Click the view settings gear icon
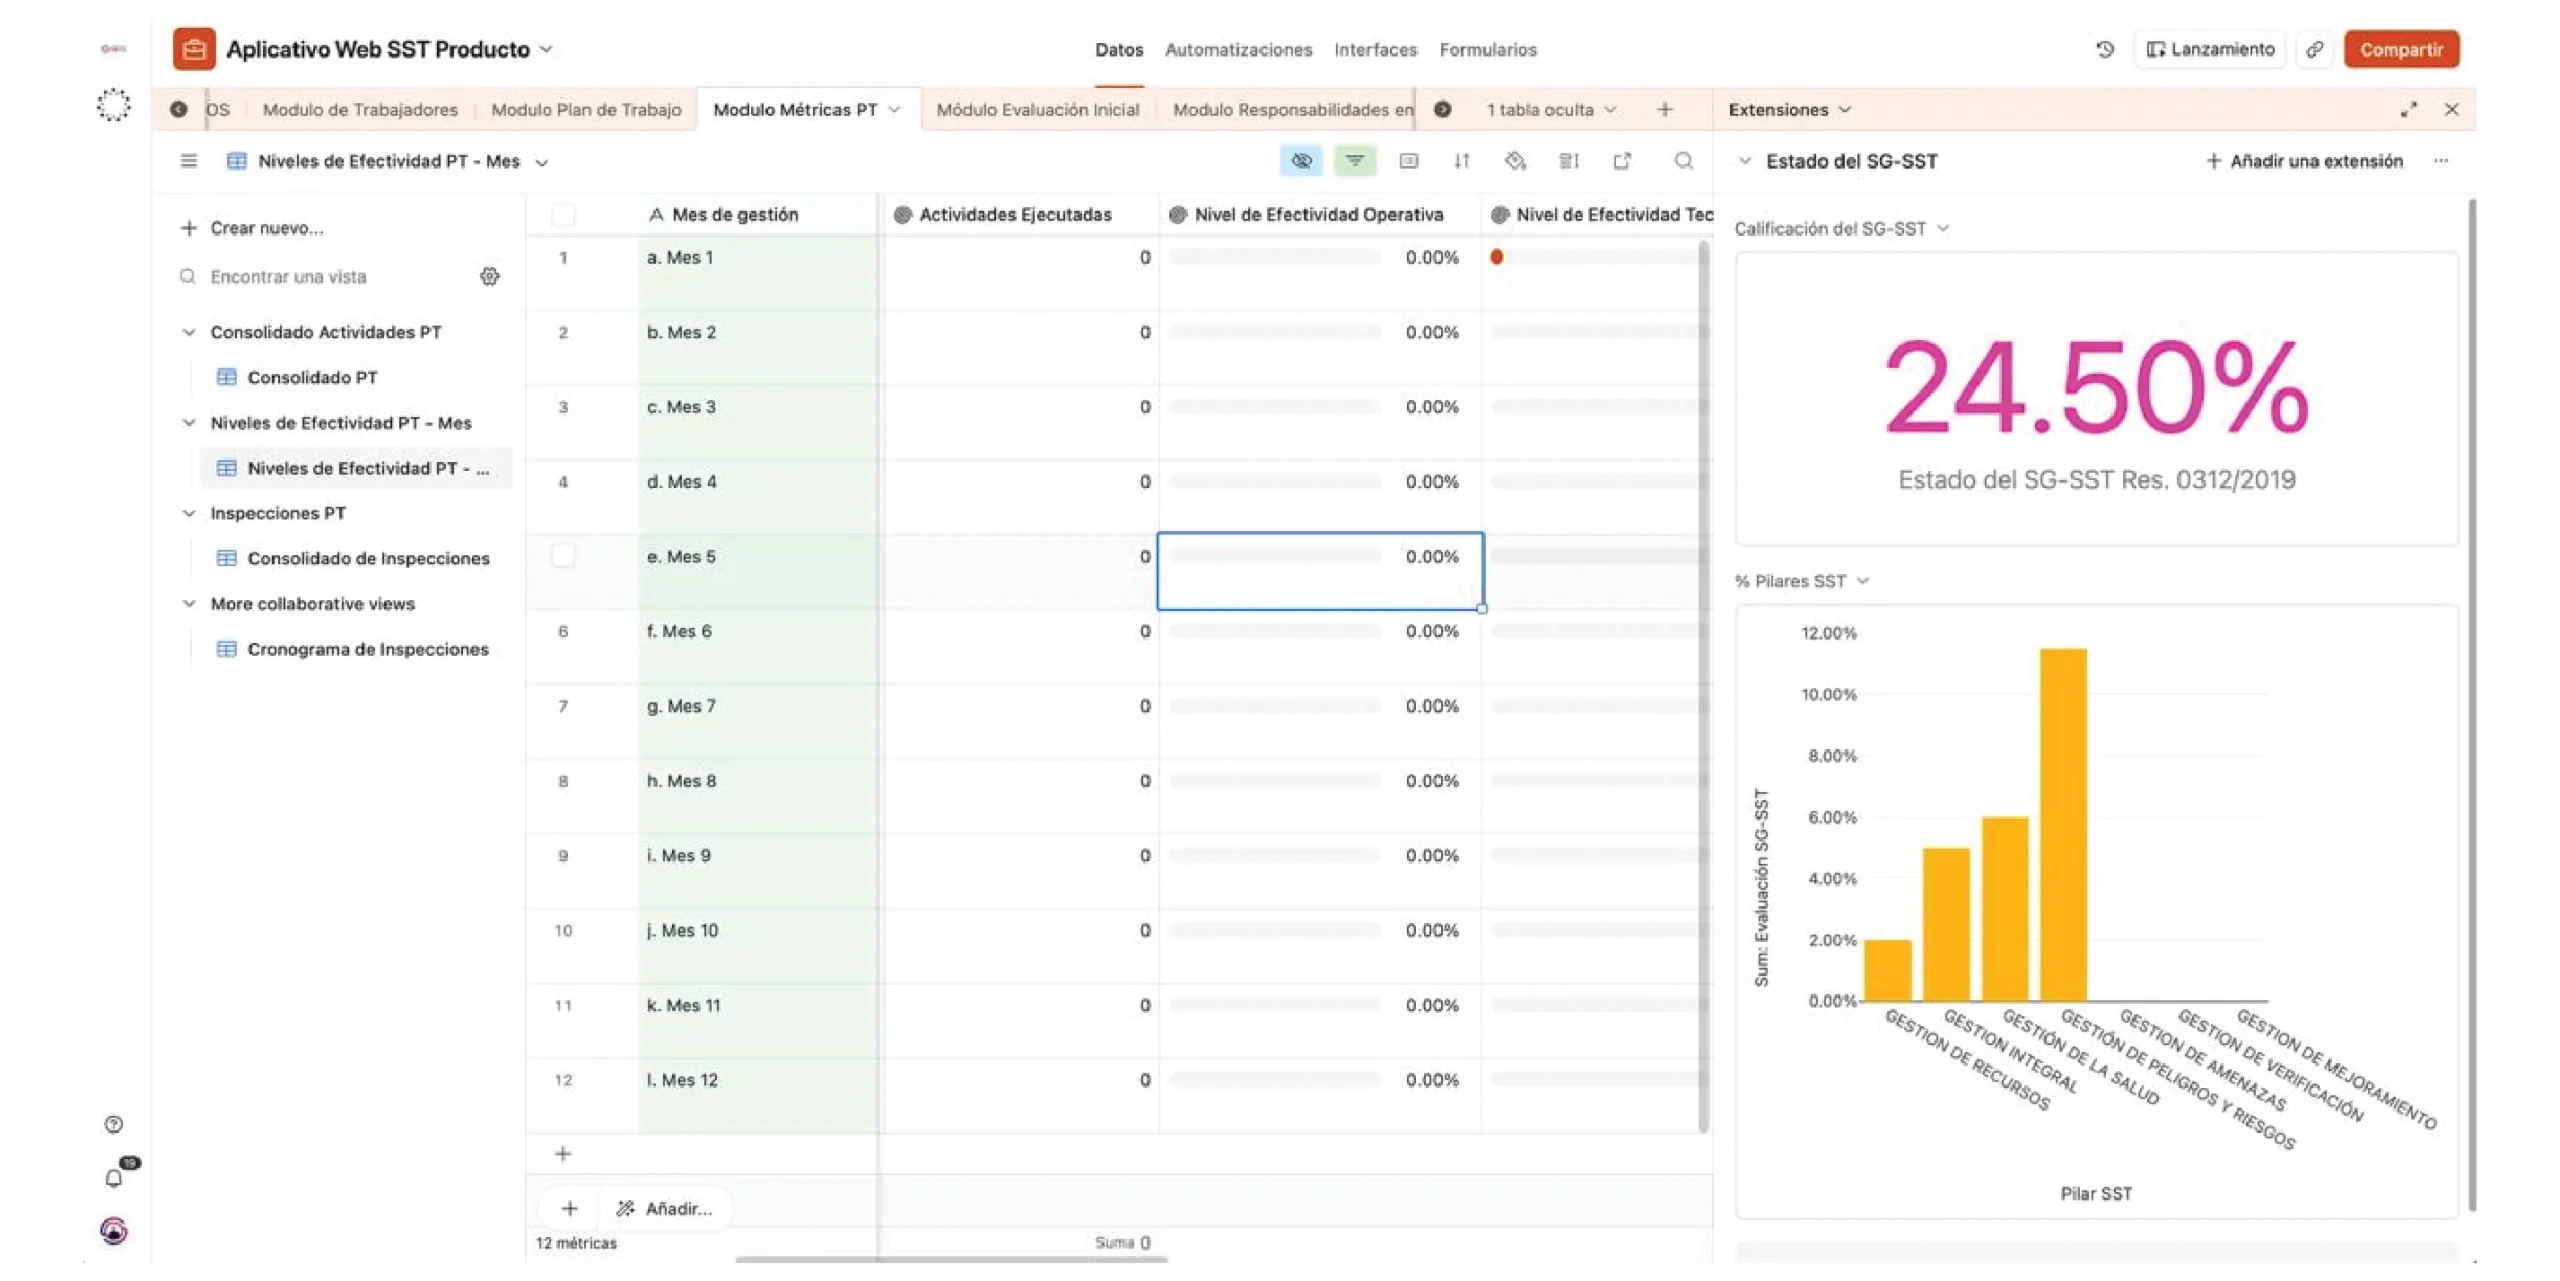 490,276
